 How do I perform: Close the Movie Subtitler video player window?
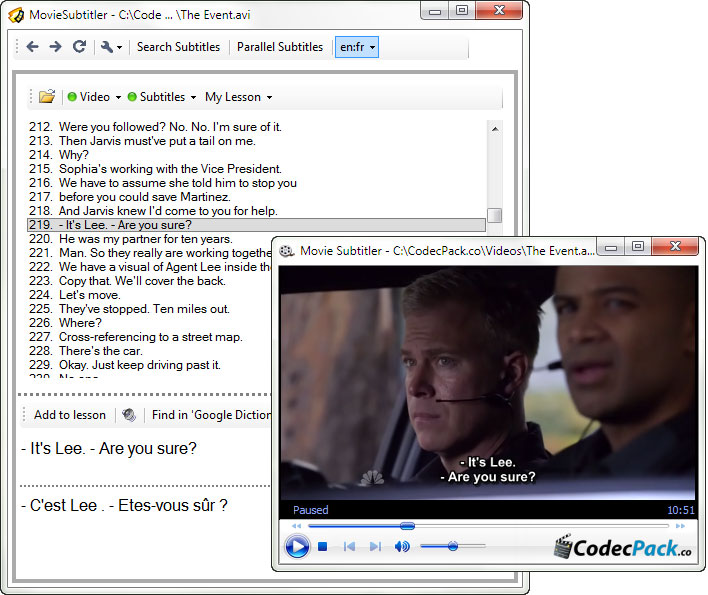click(675, 246)
